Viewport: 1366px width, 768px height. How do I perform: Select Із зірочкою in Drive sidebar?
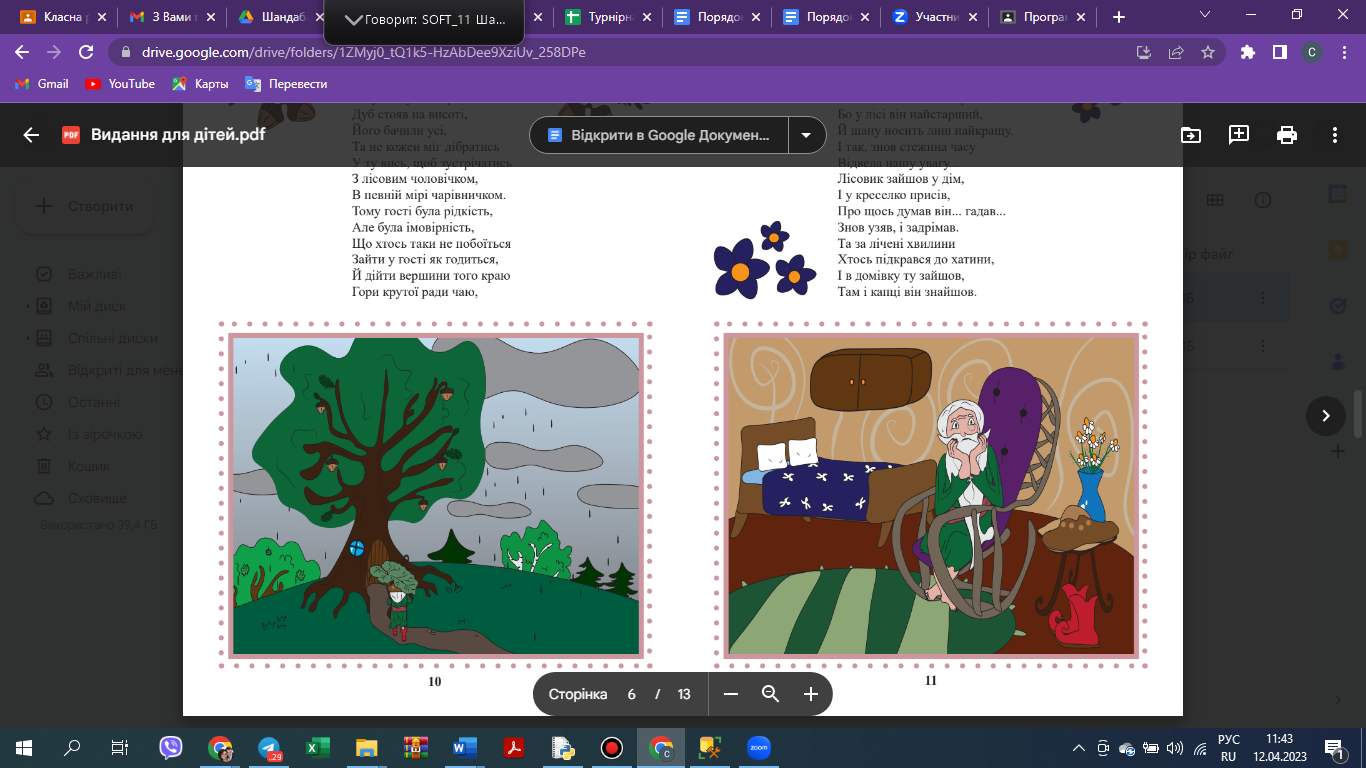105,434
